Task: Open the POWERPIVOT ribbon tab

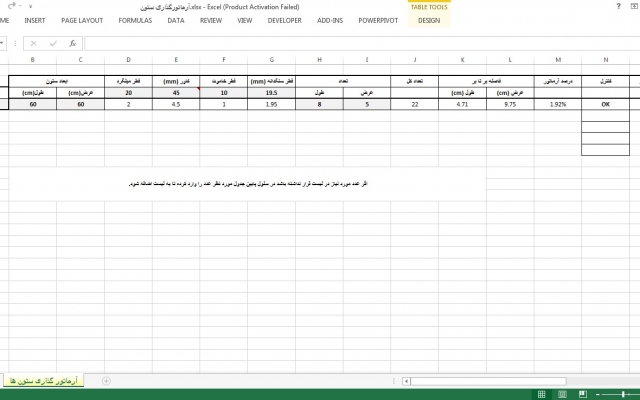Action: [378, 20]
